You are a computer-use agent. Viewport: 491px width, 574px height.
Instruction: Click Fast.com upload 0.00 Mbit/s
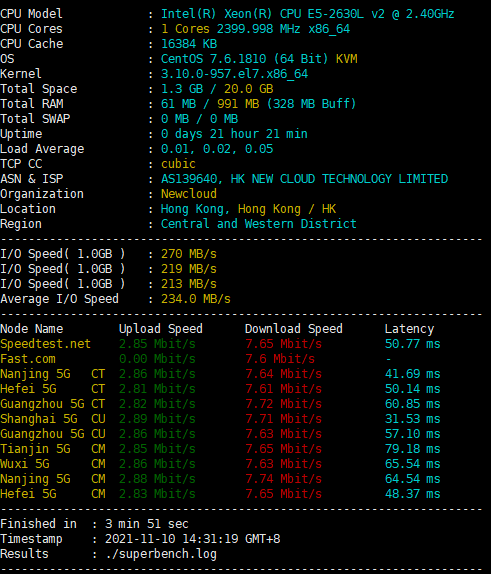tap(157, 359)
